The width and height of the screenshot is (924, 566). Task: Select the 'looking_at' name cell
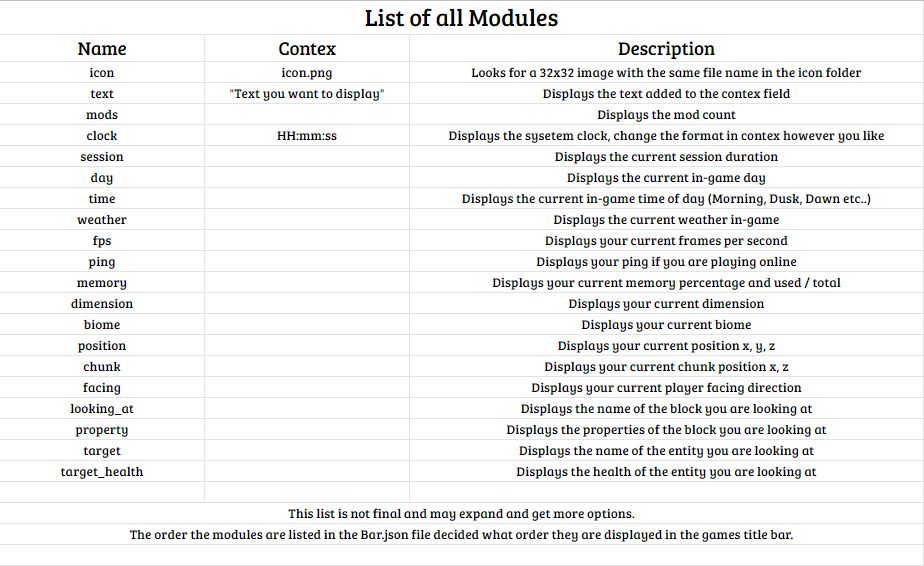(102, 409)
